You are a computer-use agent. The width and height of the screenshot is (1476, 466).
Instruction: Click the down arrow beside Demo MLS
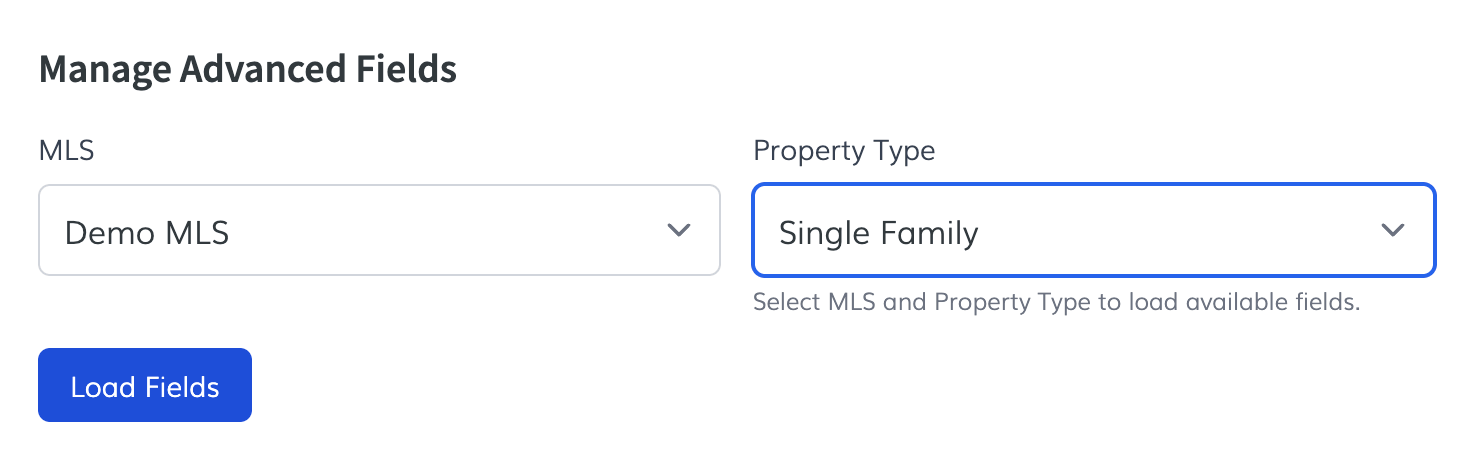tap(679, 230)
